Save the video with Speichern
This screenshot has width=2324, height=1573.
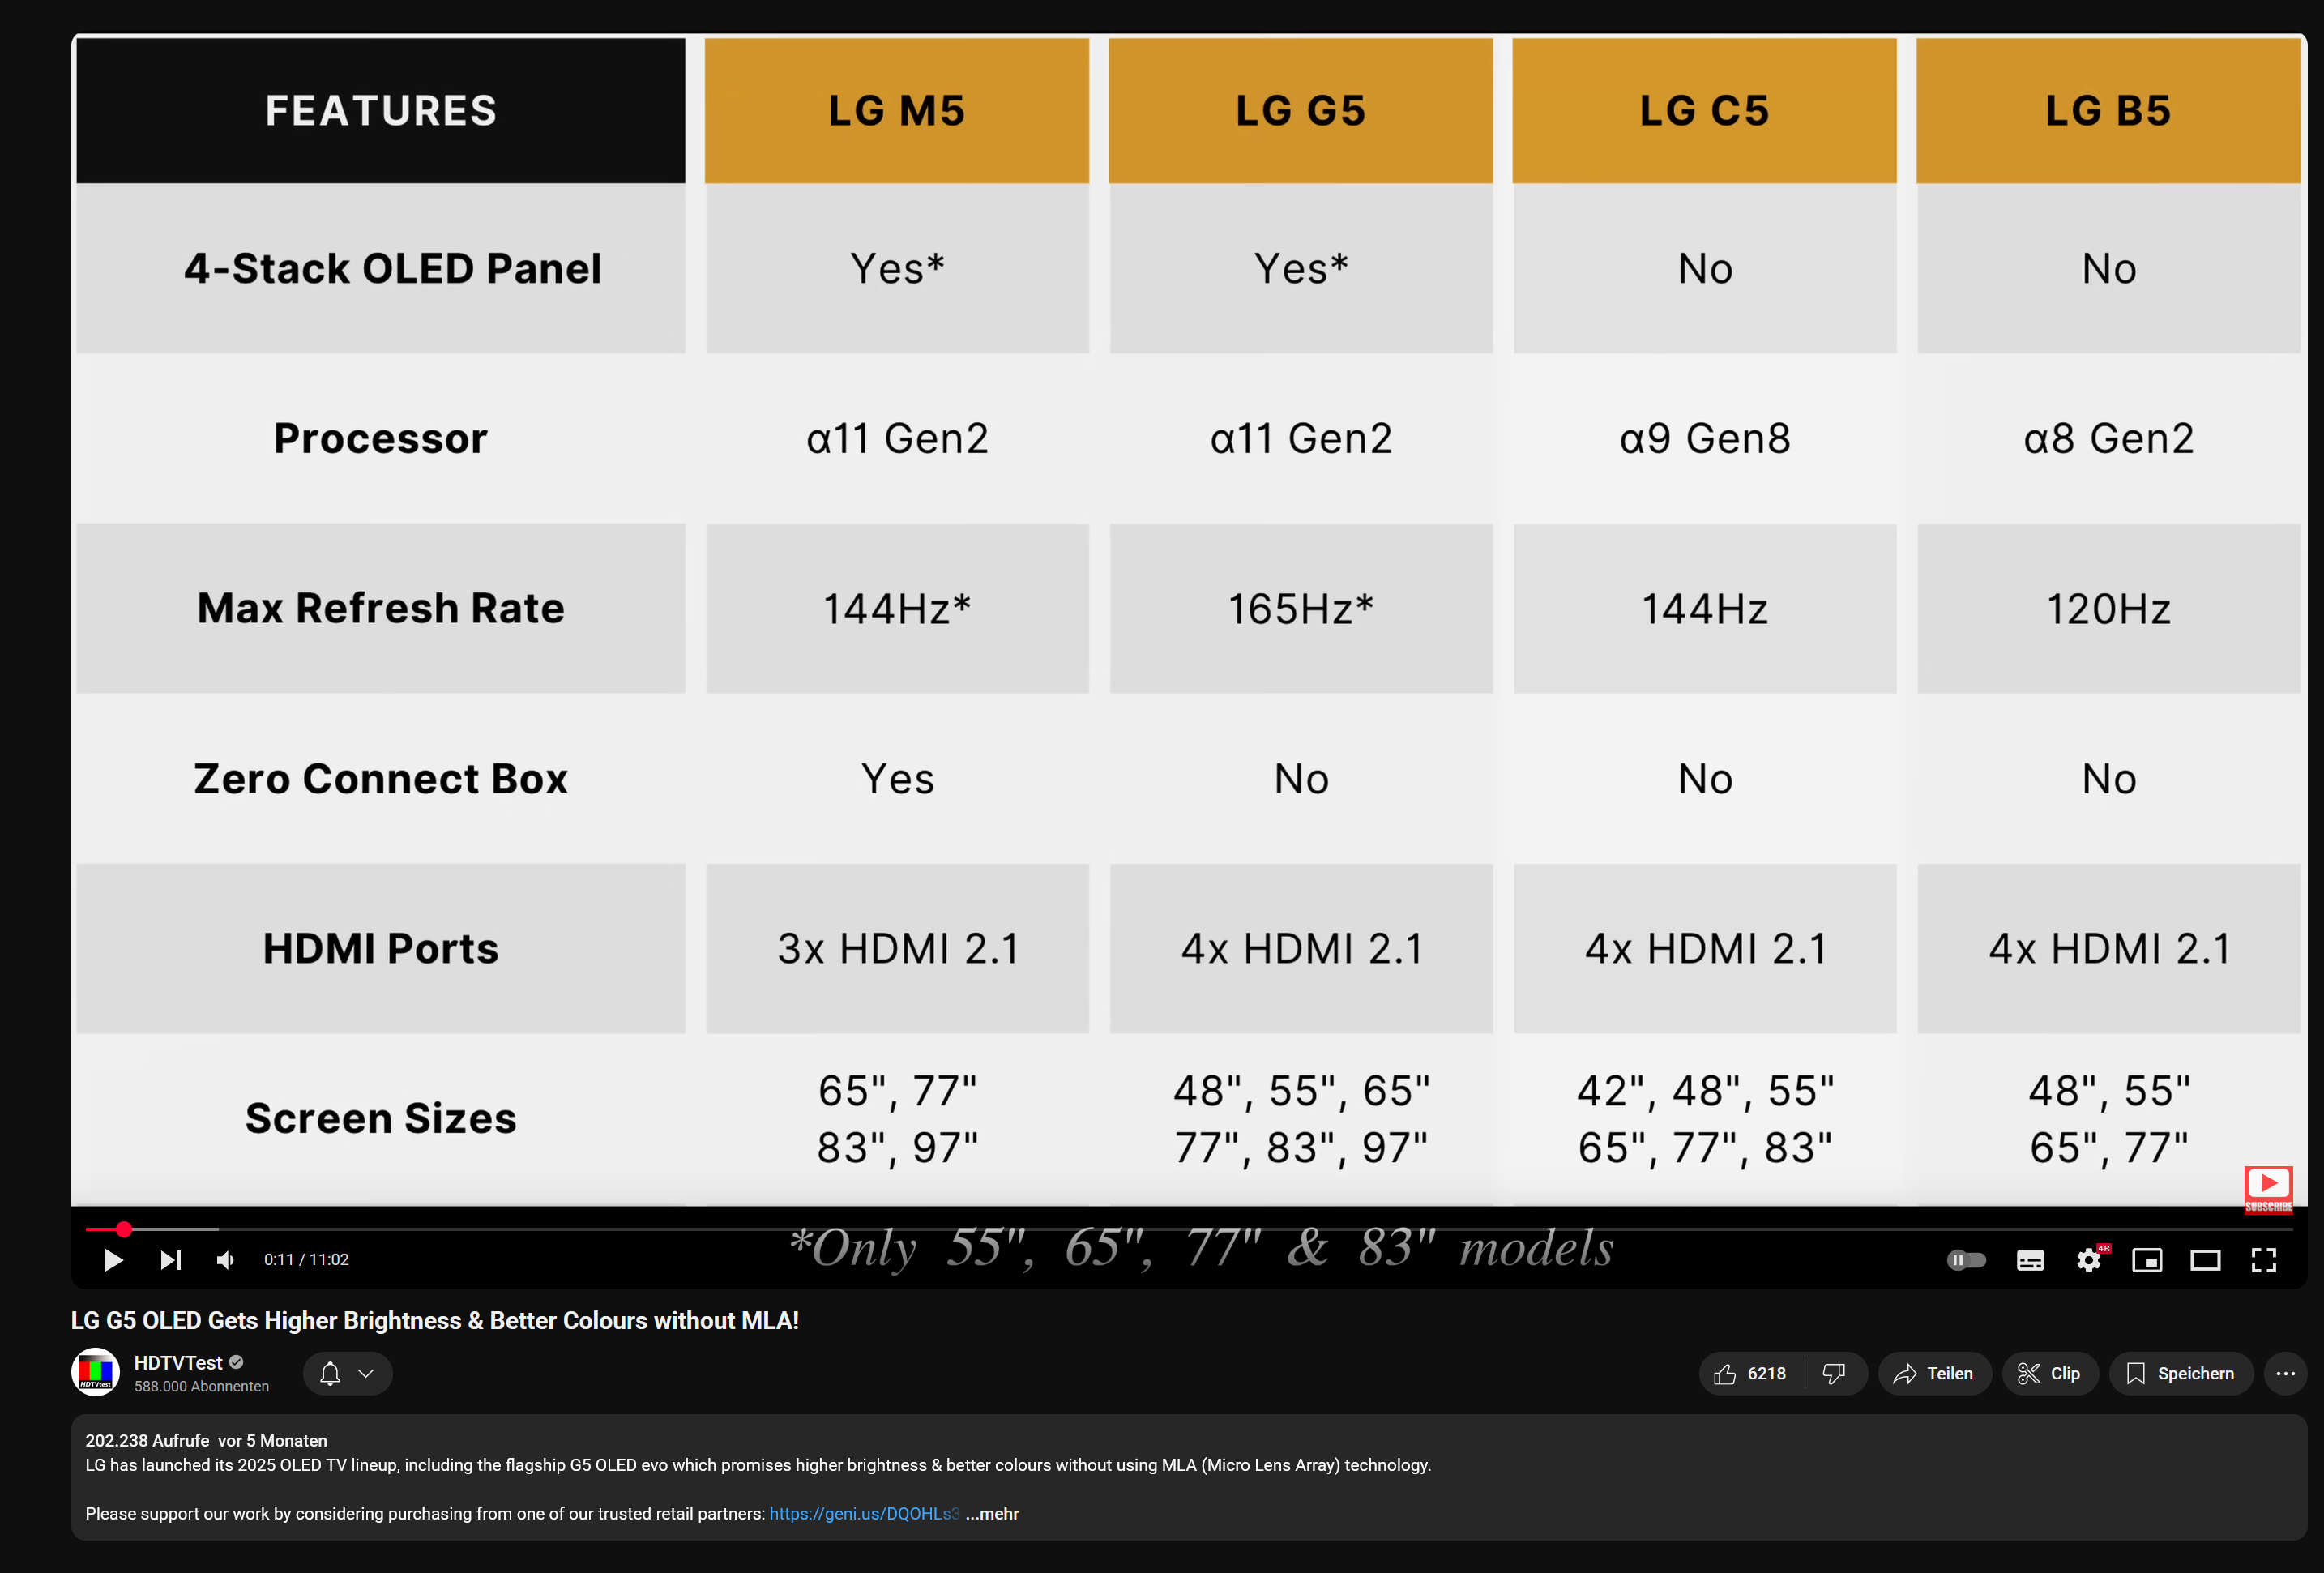[x=2181, y=1373]
